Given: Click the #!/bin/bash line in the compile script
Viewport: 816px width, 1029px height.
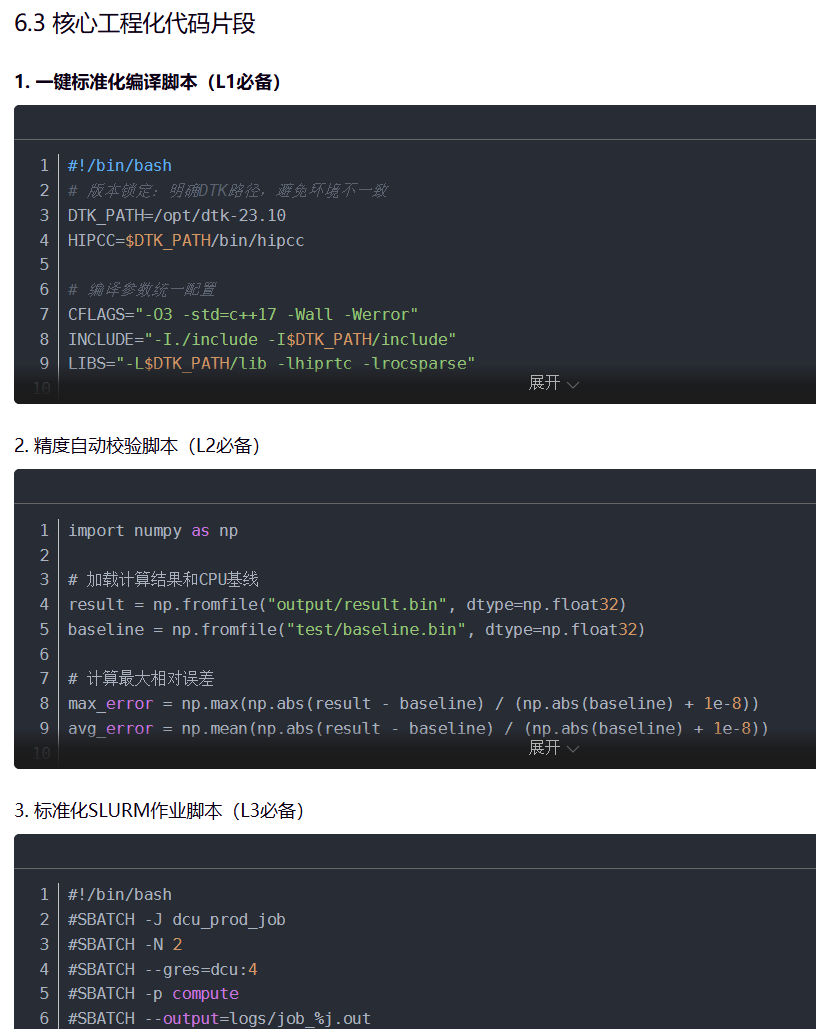Looking at the screenshot, I should coord(119,166).
